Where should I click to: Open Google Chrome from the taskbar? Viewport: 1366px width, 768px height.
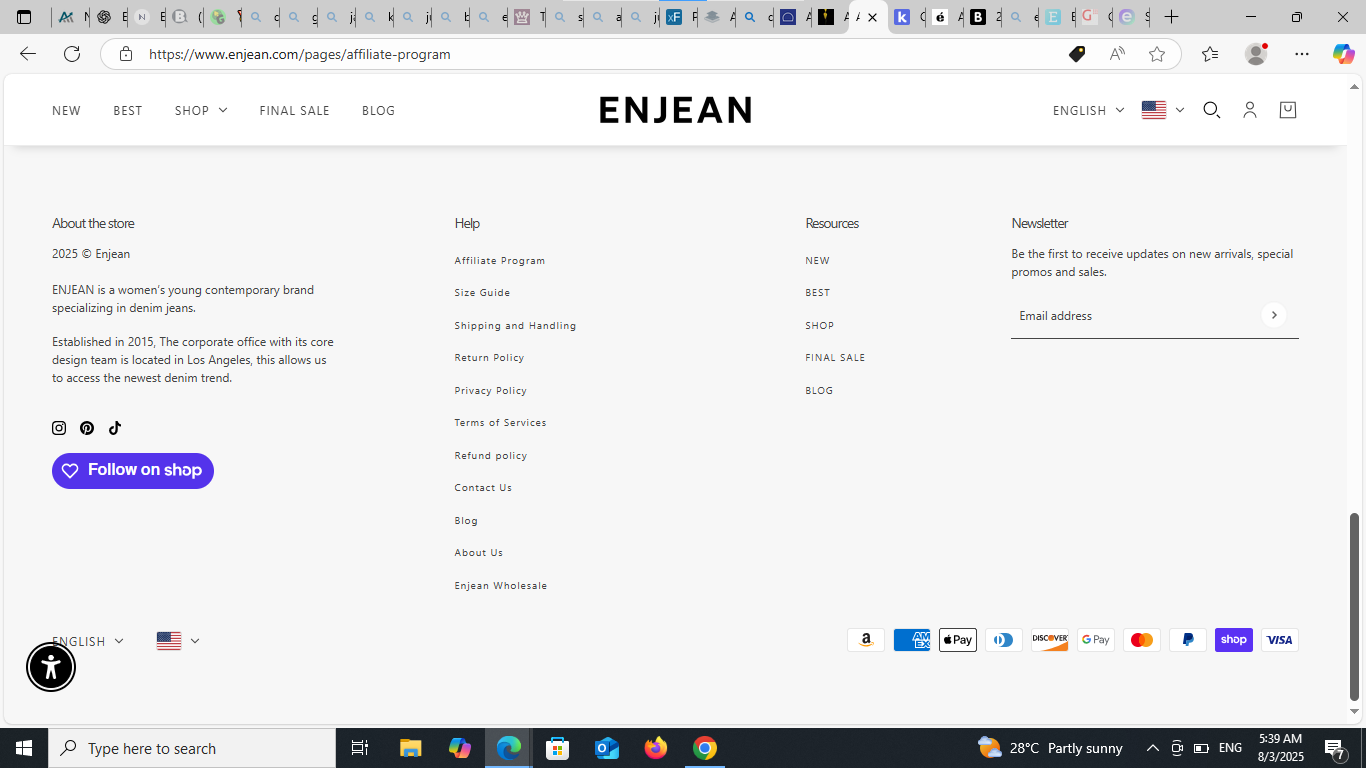click(x=705, y=748)
